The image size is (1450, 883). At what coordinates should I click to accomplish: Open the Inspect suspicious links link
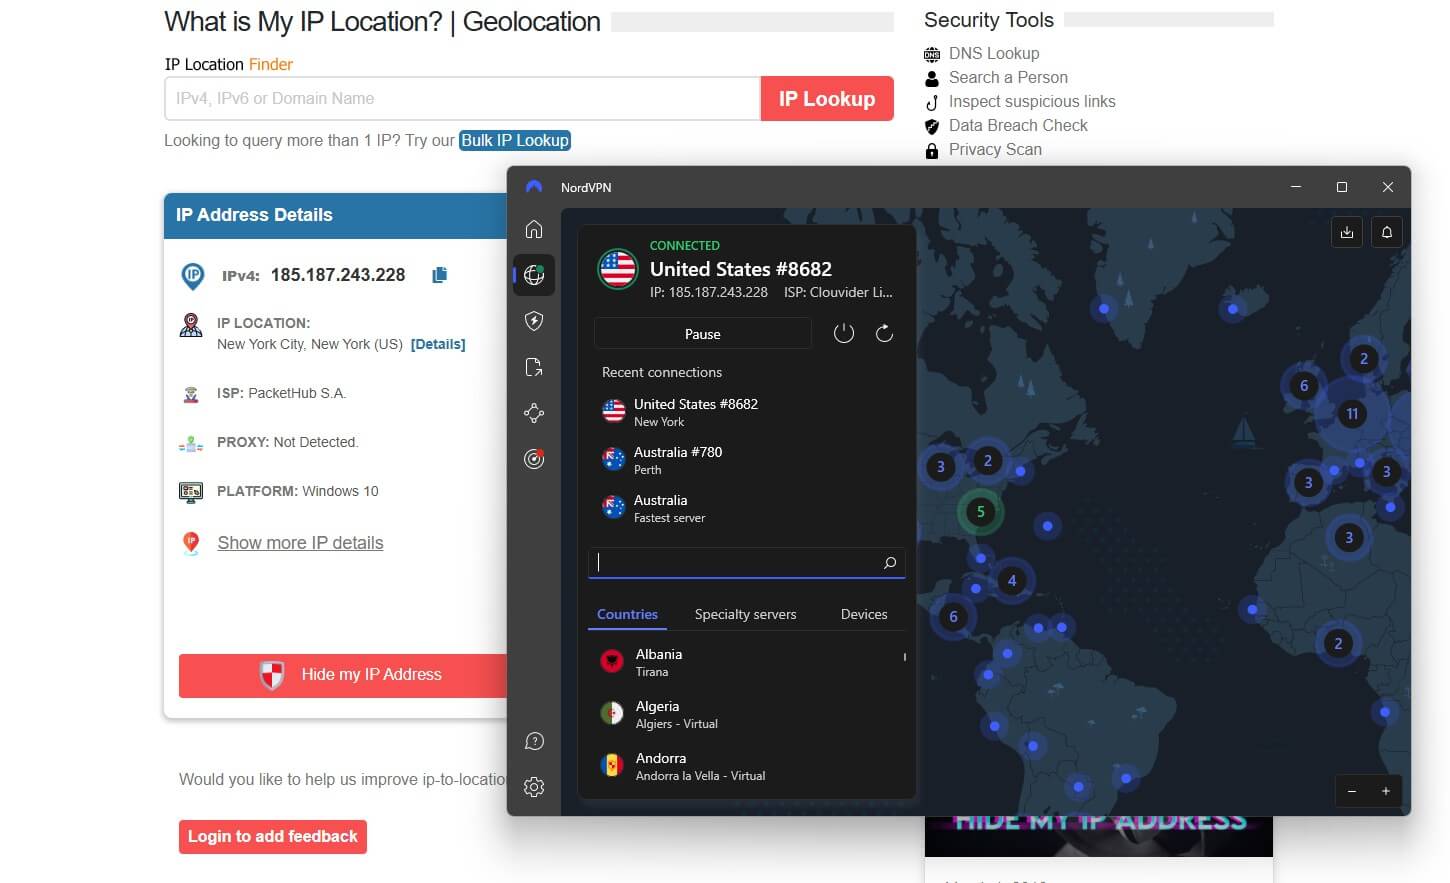tap(1032, 101)
